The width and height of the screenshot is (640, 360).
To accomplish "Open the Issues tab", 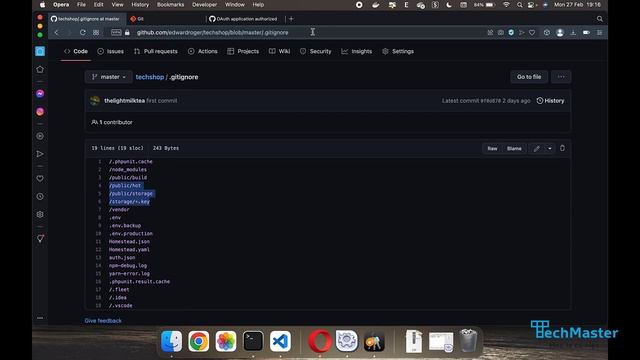I will click(111, 51).
